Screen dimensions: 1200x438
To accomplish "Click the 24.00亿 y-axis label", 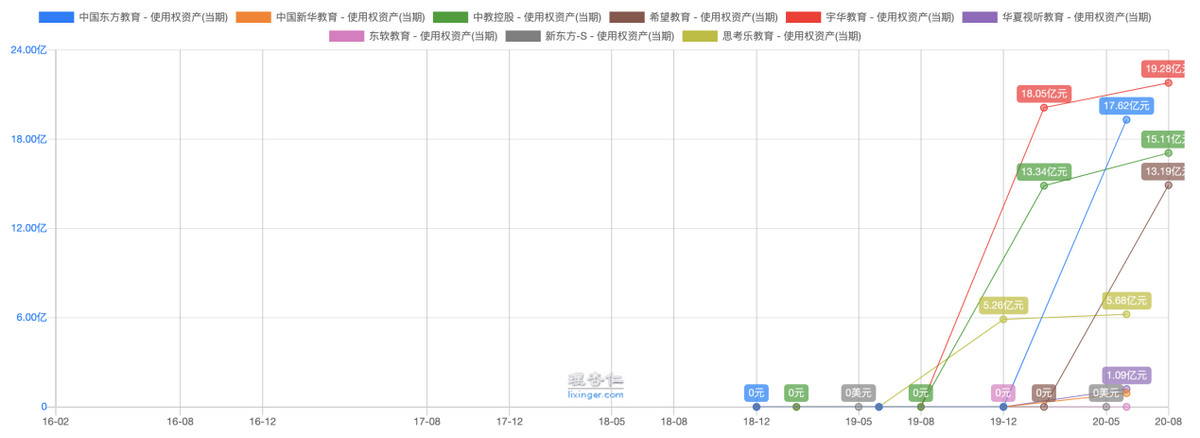I will 29,50.
